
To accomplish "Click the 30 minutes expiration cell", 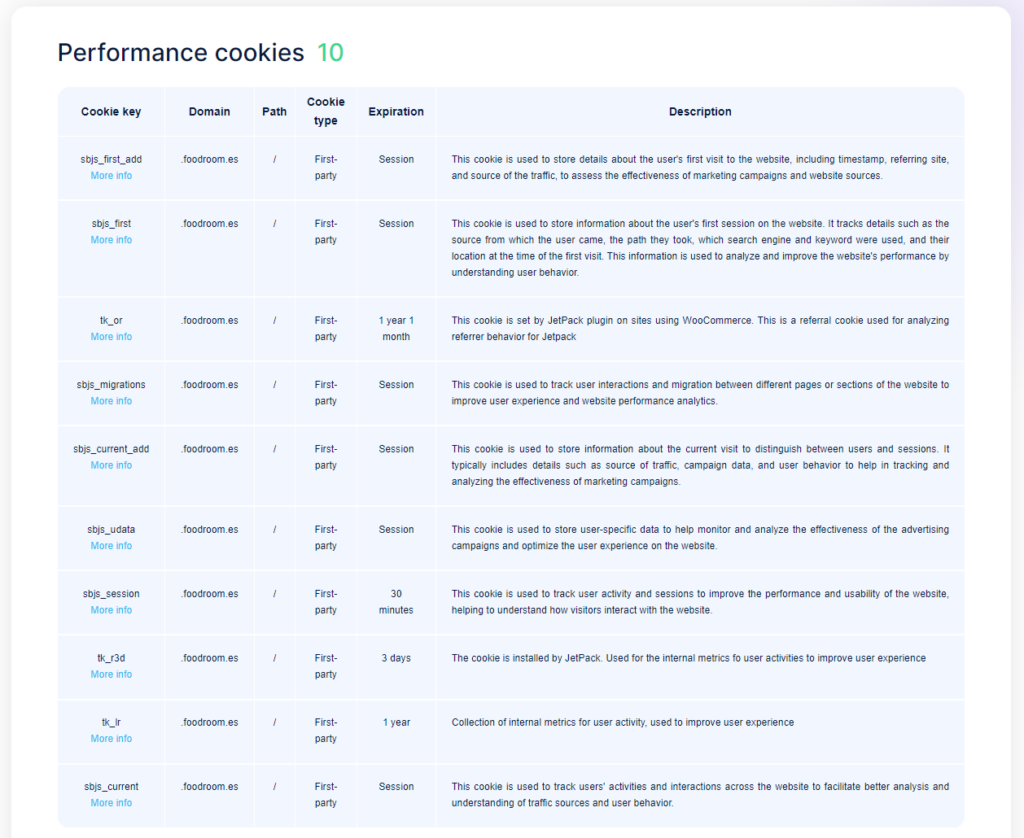I will coord(396,602).
